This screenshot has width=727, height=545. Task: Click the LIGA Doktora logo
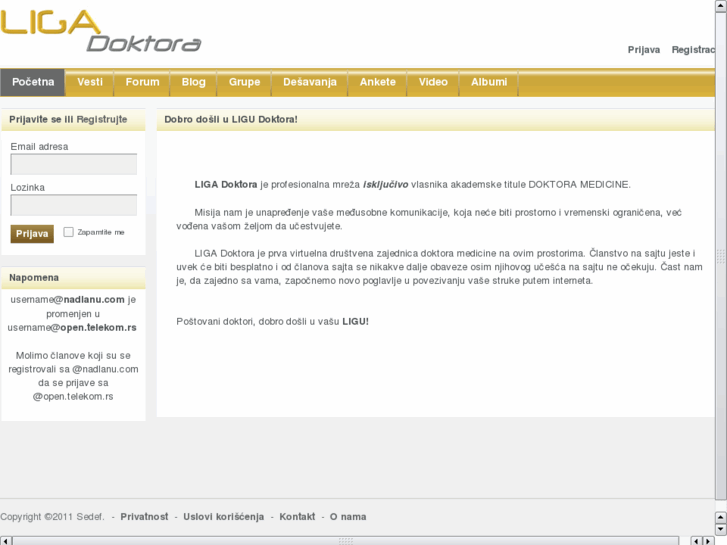tap(101, 31)
